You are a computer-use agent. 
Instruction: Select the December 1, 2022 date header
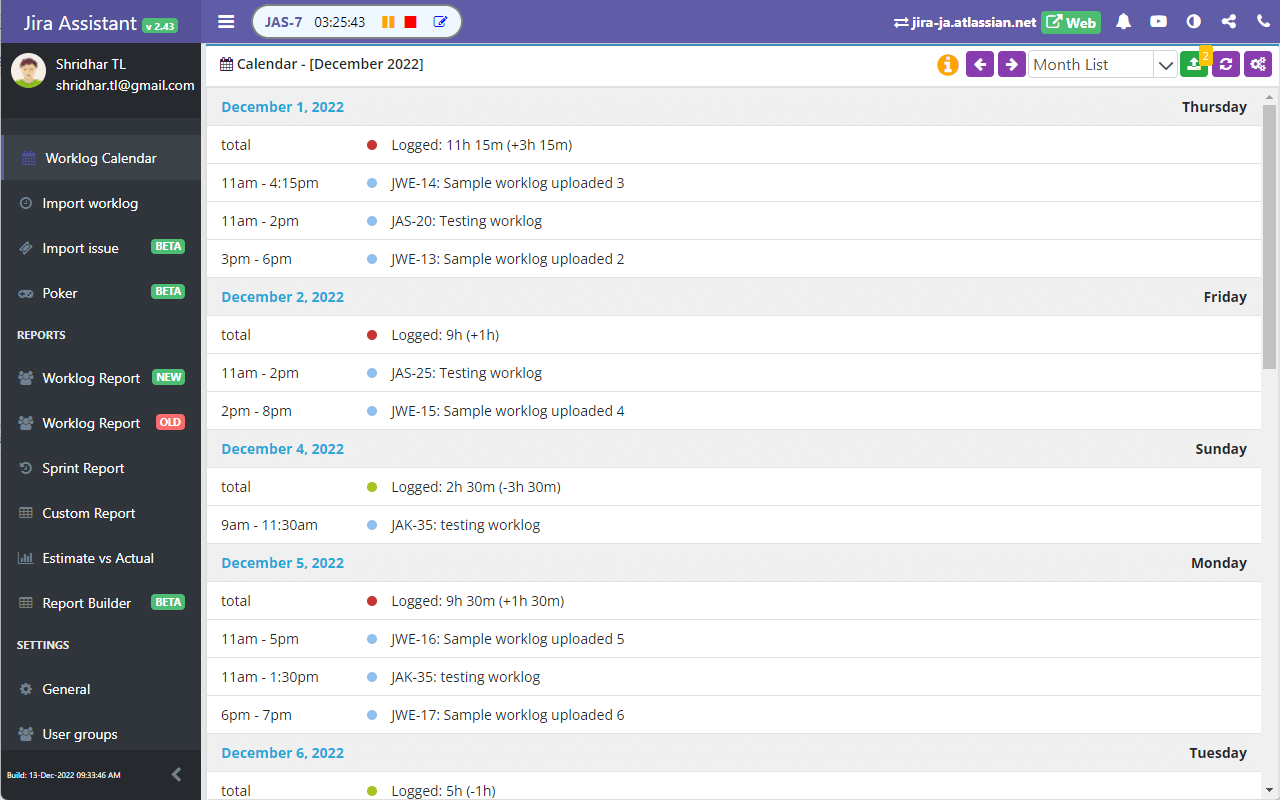(x=282, y=107)
